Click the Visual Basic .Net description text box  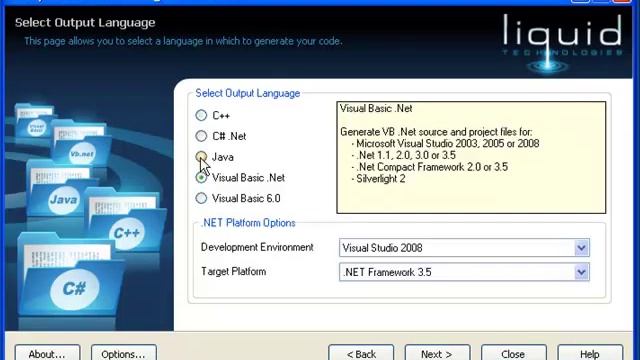click(x=471, y=158)
